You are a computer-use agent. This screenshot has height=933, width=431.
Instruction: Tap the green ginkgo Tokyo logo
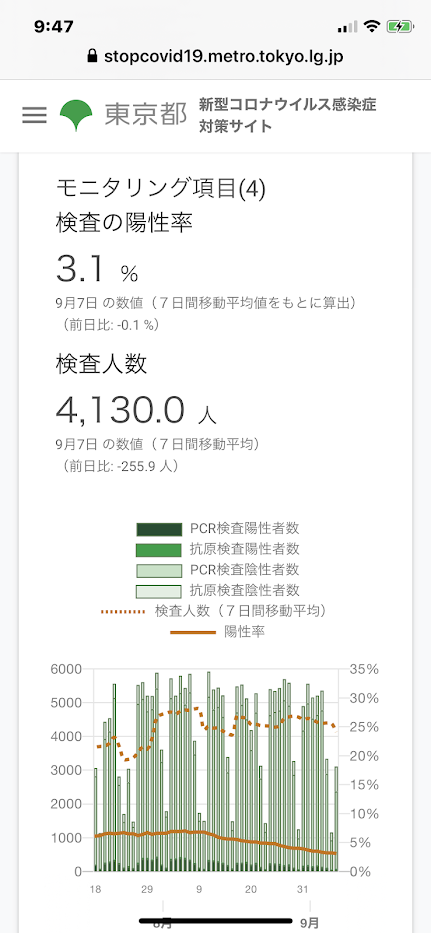[76, 115]
